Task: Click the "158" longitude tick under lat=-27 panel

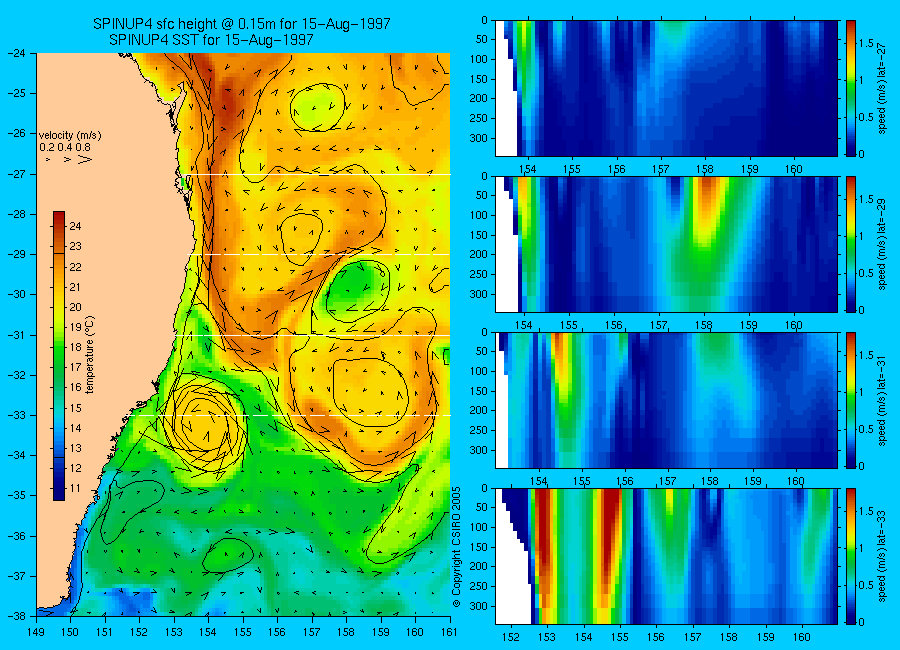Action: click(704, 169)
